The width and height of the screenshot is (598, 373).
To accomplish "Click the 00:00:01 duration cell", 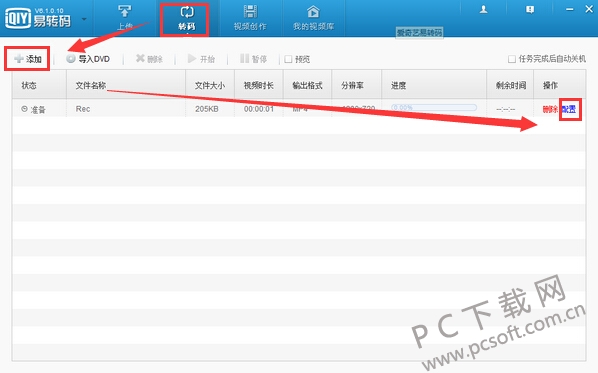I will (x=259, y=109).
